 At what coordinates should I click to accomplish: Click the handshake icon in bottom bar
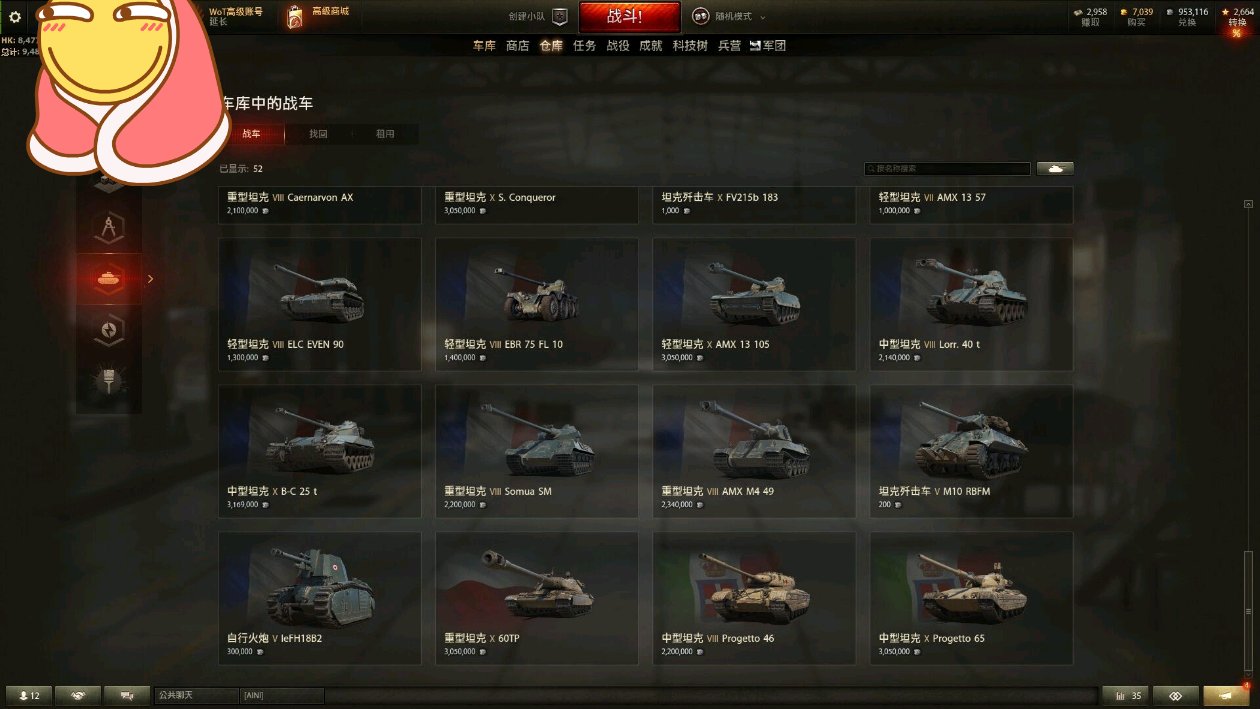[78, 696]
